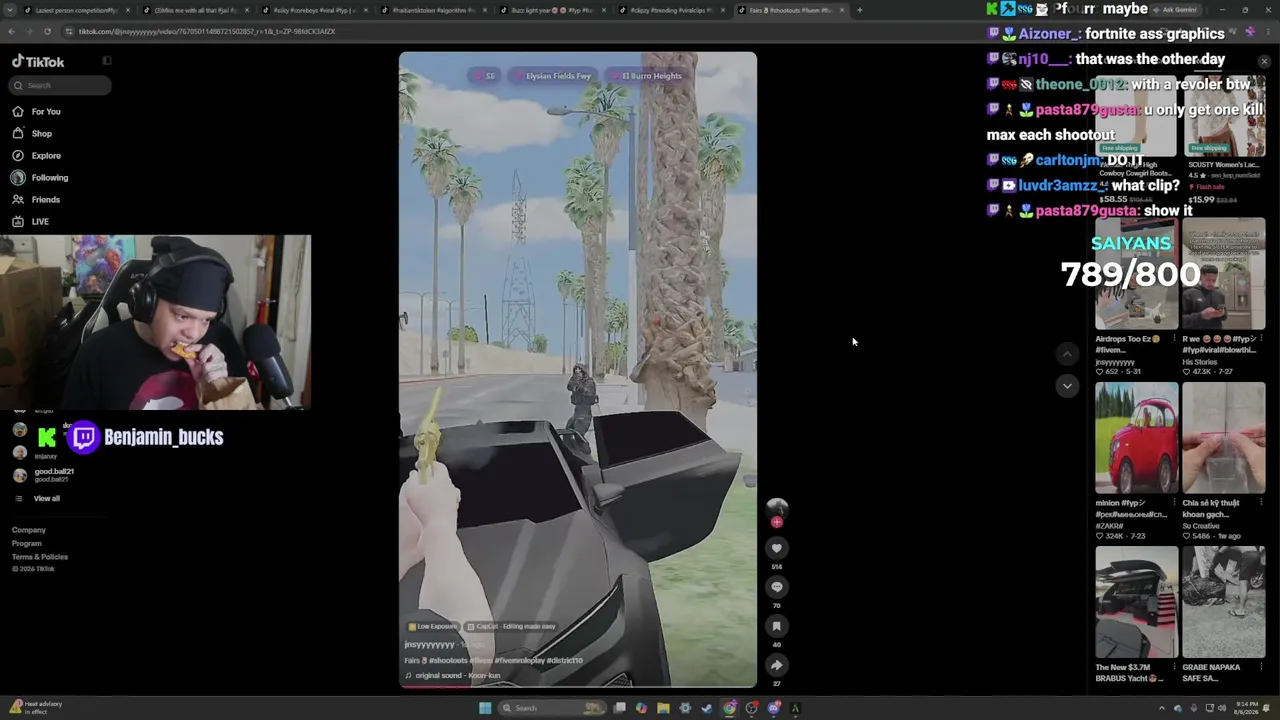Switch to the #siky #cowboys tab
Image resolution: width=1280 pixels, height=720 pixels.
pyautogui.click(x=315, y=10)
